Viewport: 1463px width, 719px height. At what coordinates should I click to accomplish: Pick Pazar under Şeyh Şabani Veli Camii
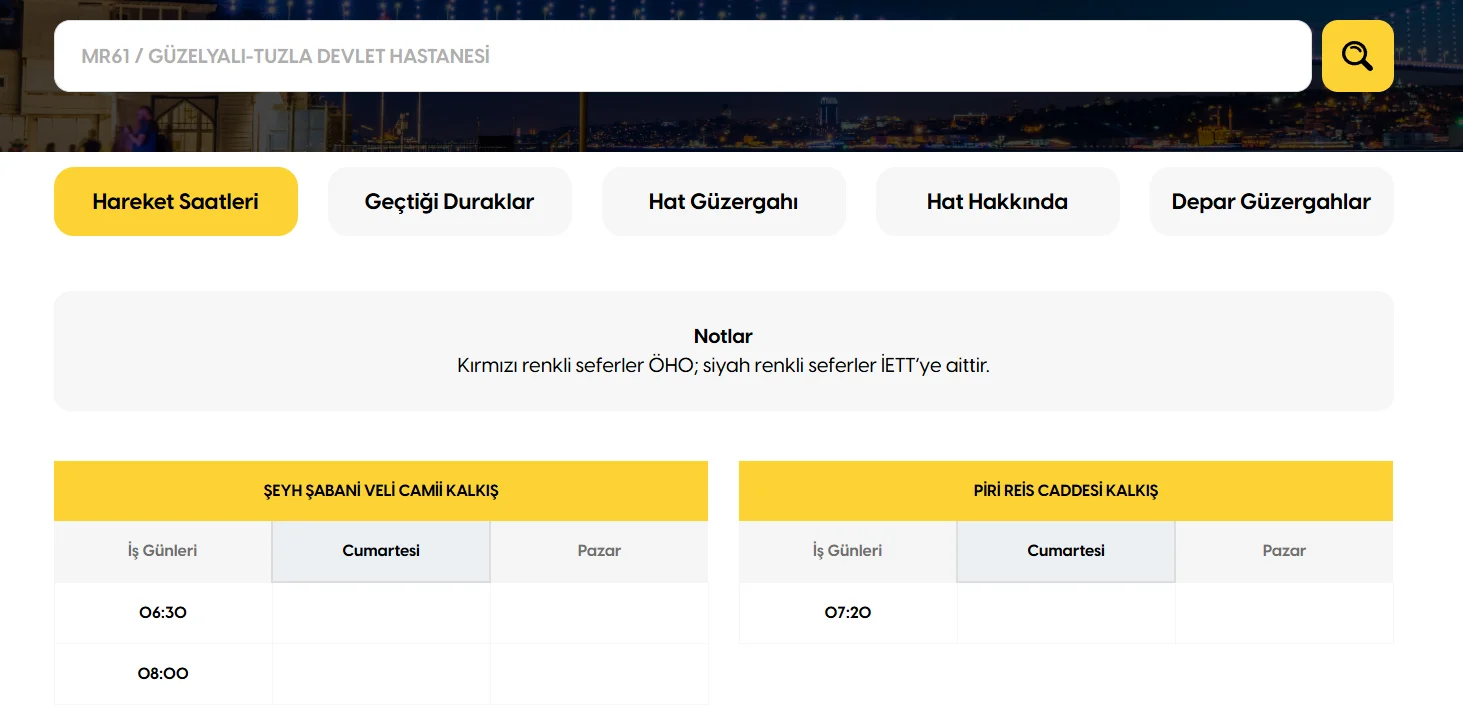(x=599, y=551)
